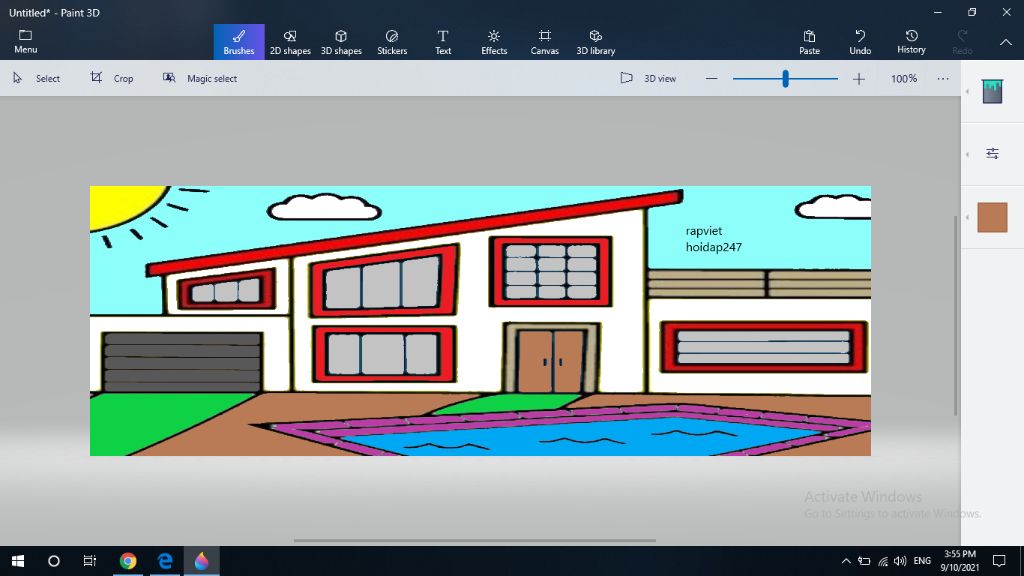Open the Text tool tab
Viewport: 1024px width, 576px height.
(443, 42)
